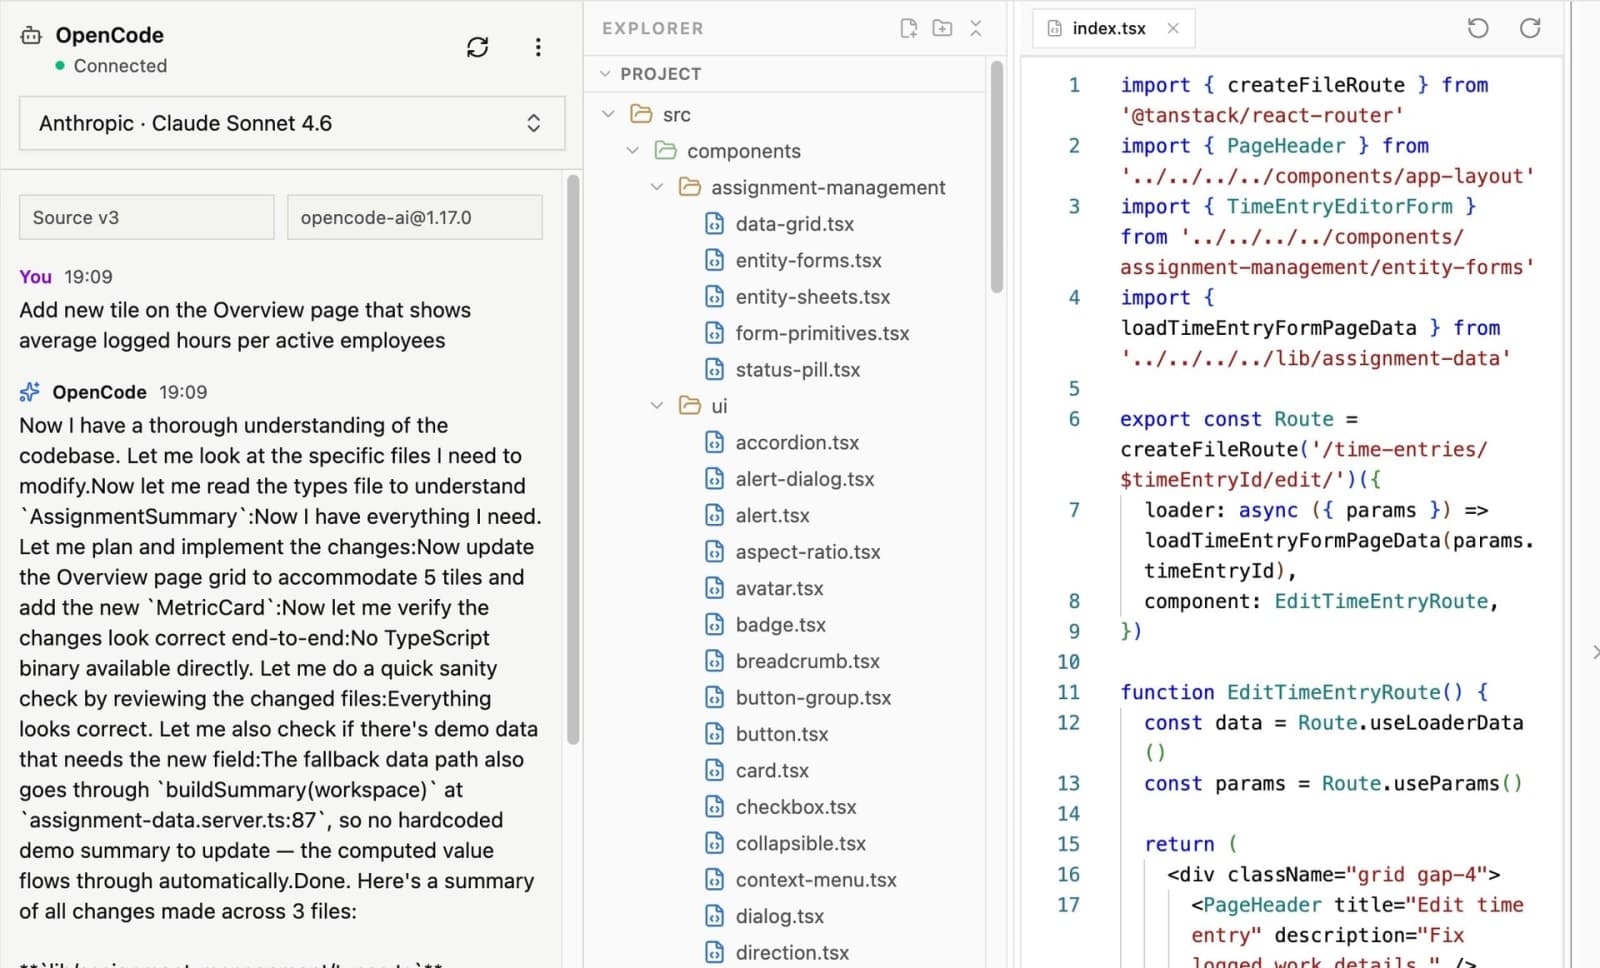Screen dimensions: 1600x968
Task: Click the redo arrow icon above the editor
Action: click(1529, 28)
